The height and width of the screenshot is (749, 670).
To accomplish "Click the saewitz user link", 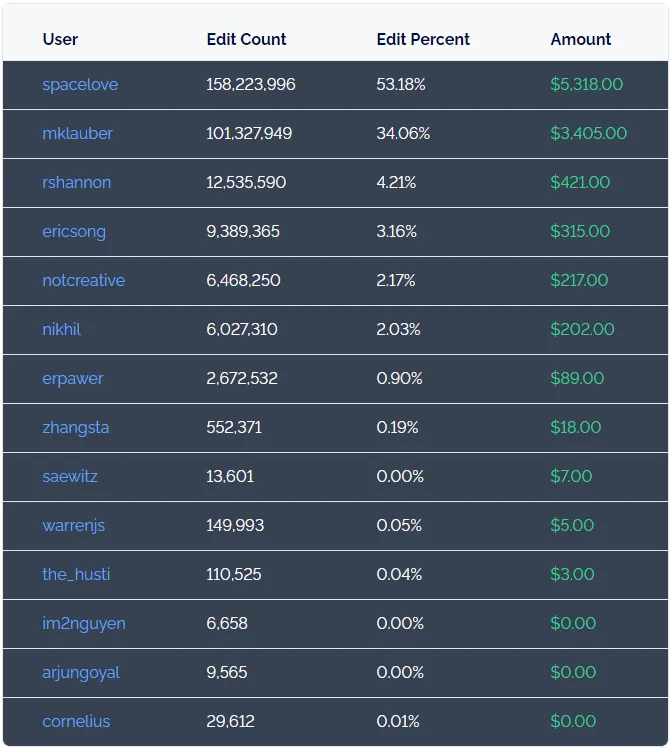I will coord(70,477).
